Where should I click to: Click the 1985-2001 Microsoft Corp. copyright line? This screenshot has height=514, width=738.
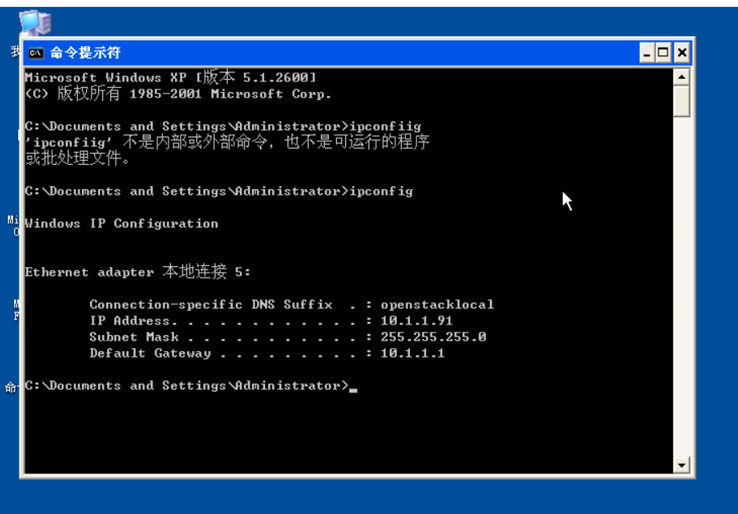pos(178,94)
